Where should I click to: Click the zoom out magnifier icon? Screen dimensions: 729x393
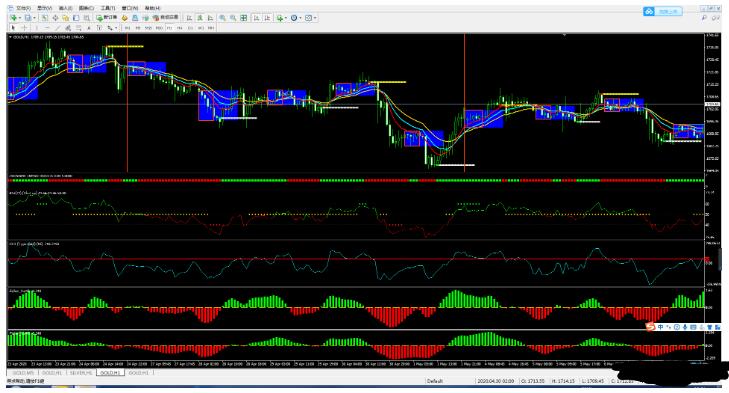[x=233, y=18]
